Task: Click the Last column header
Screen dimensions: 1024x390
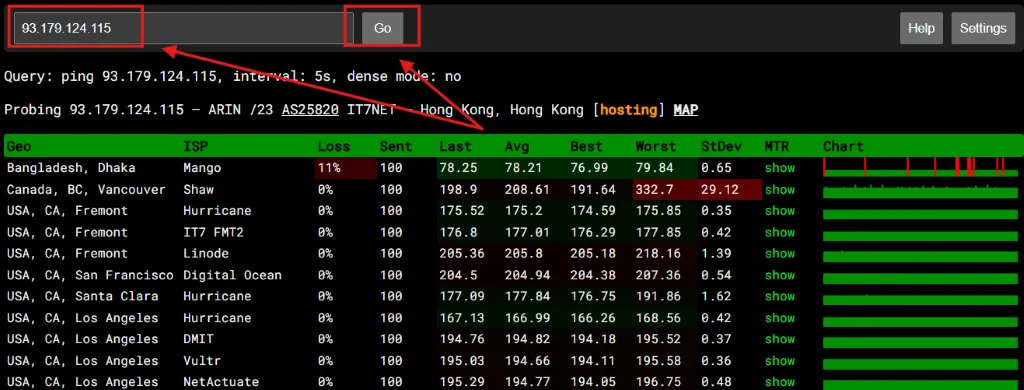Action: [455, 146]
